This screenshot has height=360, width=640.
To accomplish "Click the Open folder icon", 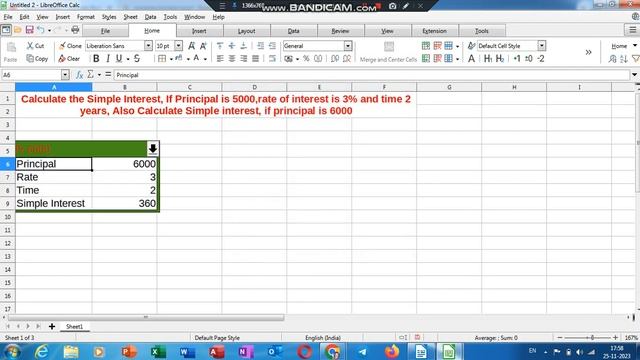I will (18, 30).
